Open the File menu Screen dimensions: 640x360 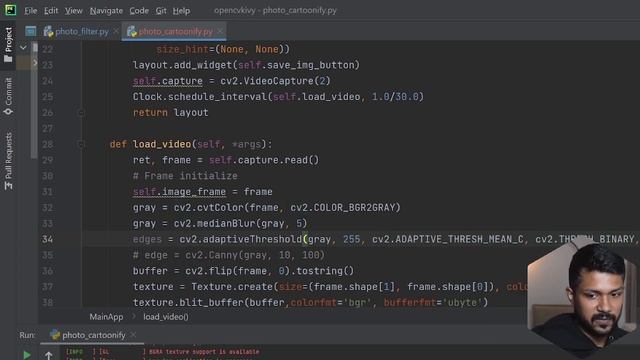point(31,11)
